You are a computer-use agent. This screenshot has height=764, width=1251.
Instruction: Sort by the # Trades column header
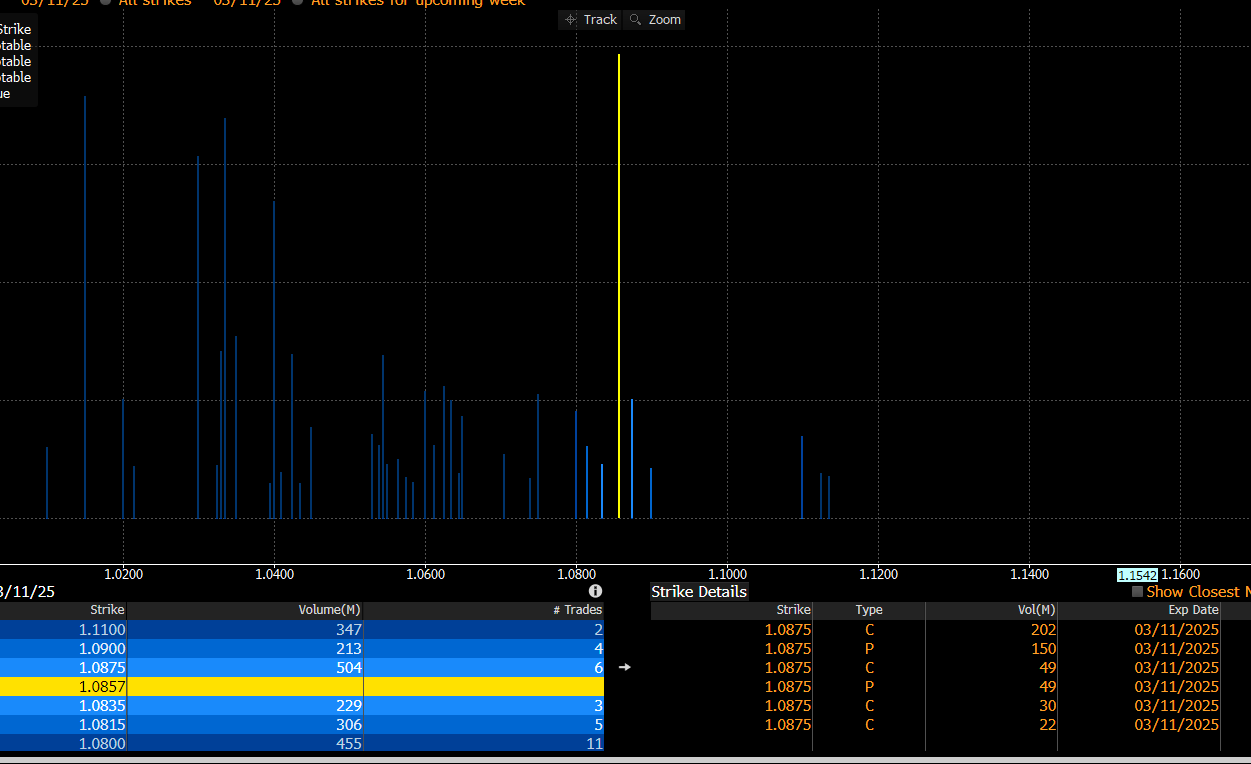click(x=578, y=610)
